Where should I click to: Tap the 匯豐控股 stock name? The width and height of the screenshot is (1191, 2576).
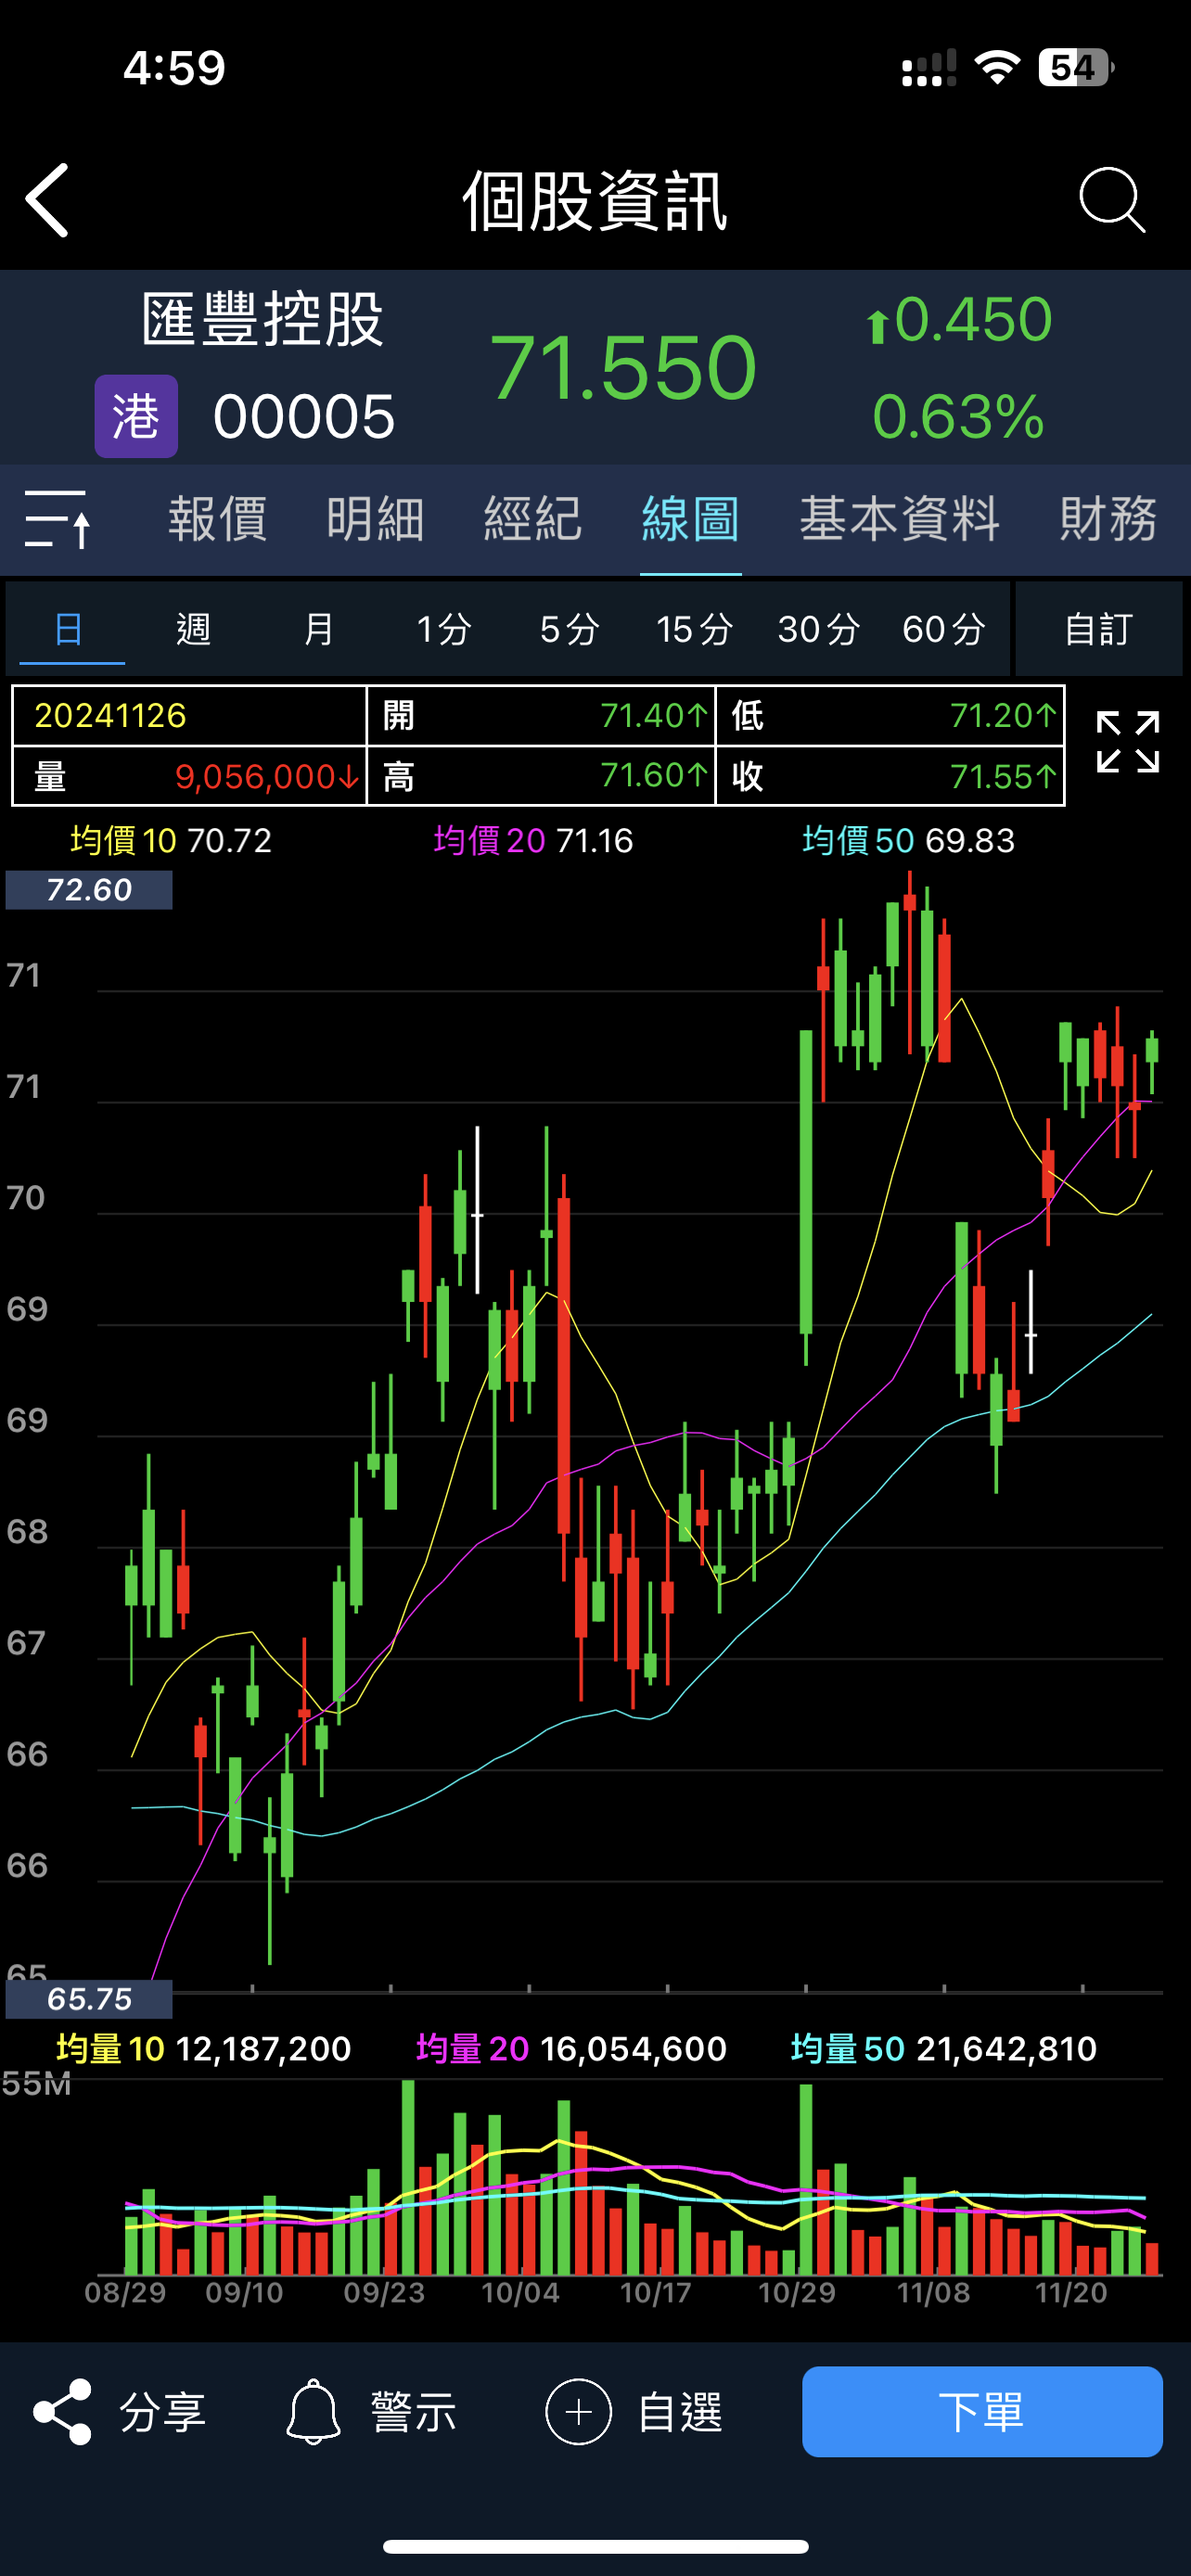pyautogui.click(x=263, y=320)
